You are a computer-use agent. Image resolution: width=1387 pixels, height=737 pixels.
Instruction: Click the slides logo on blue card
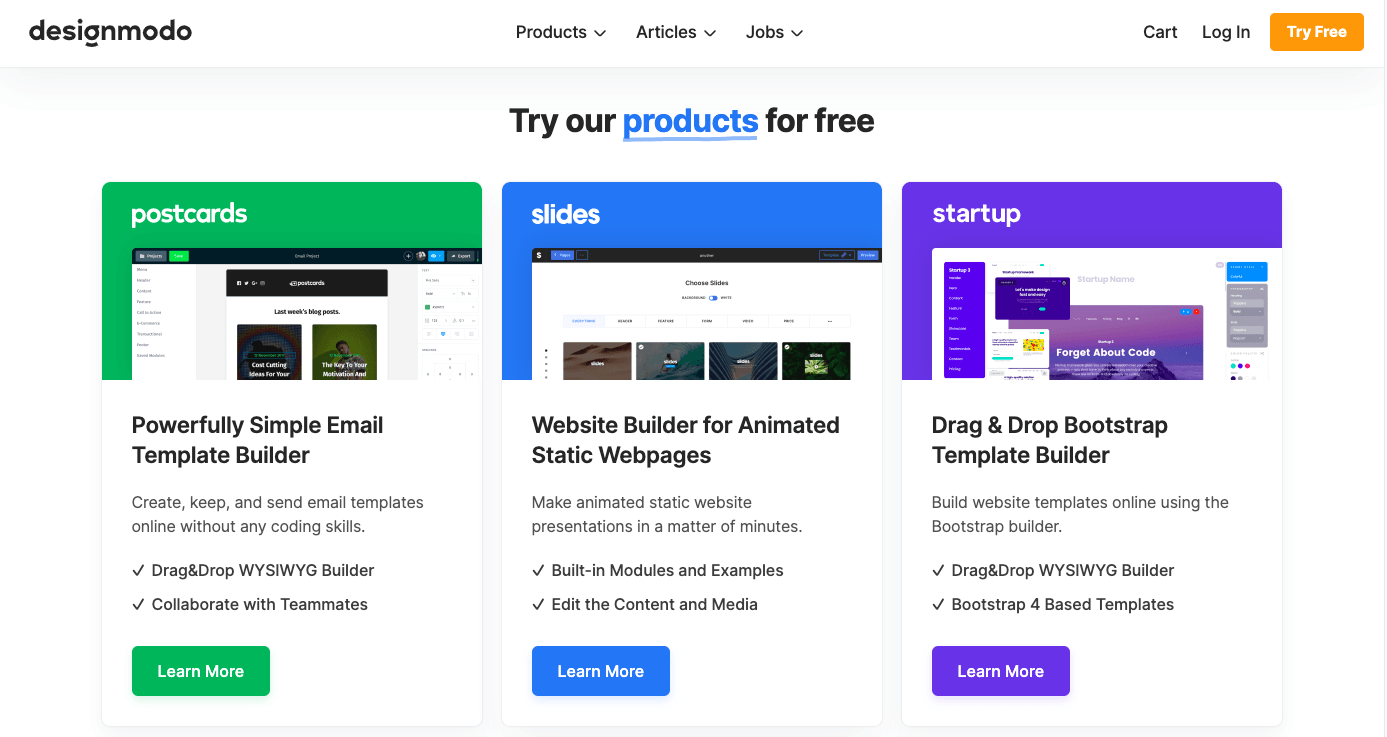point(566,214)
